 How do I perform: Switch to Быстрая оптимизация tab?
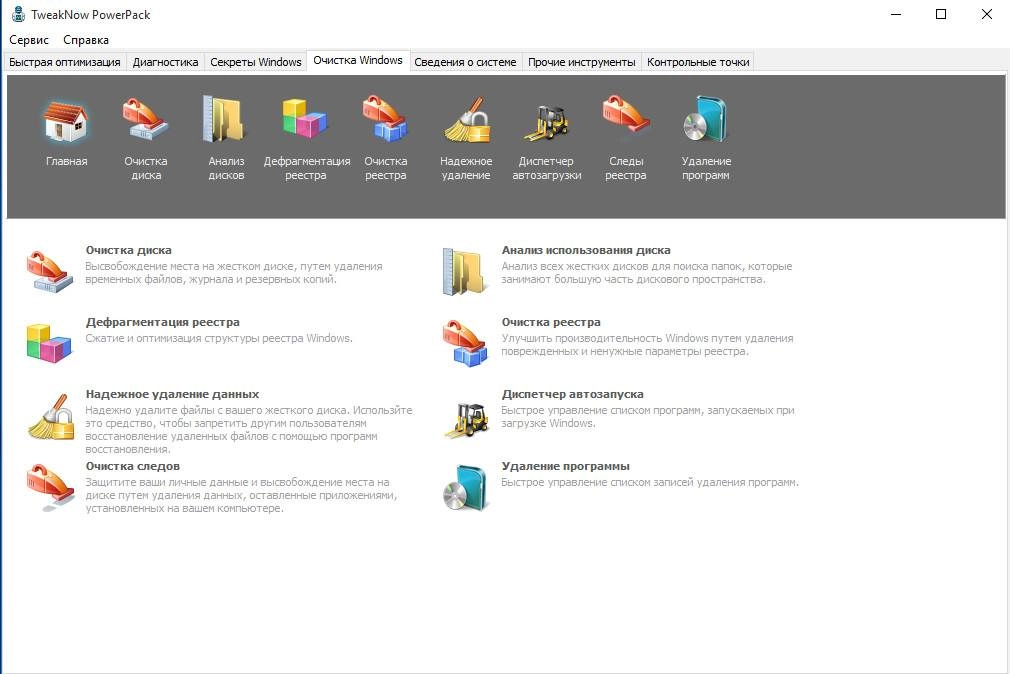pyautogui.click(x=64, y=62)
